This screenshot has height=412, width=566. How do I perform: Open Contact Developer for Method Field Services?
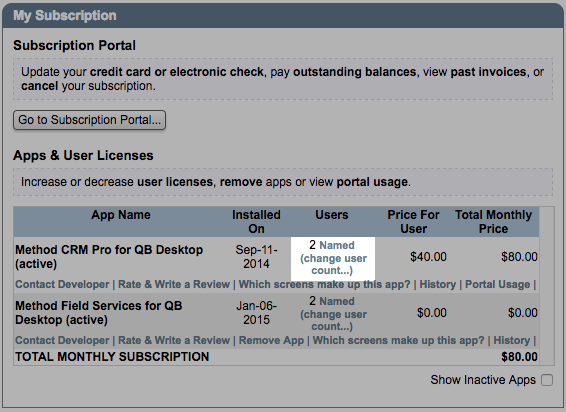pyautogui.click(x=62, y=340)
